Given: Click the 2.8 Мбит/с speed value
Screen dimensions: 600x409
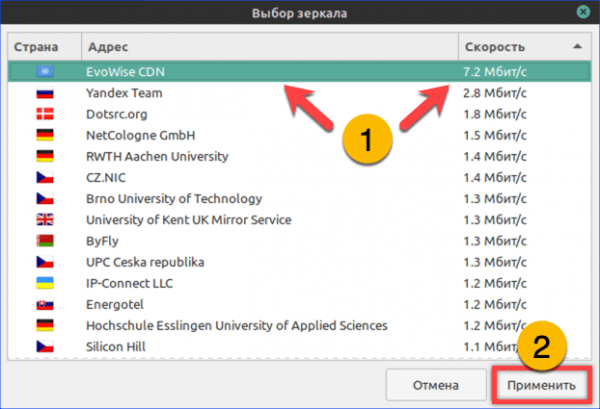Looking at the screenshot, I should point(495,93).
